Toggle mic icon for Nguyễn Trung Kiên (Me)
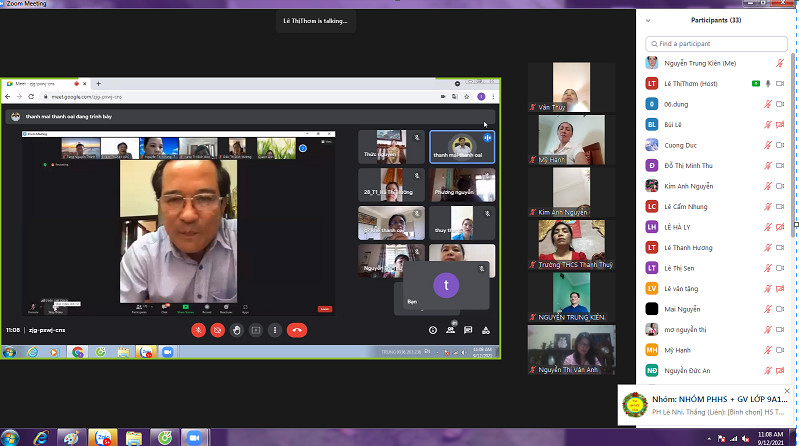Screen dimensions: 799x446 780,63
